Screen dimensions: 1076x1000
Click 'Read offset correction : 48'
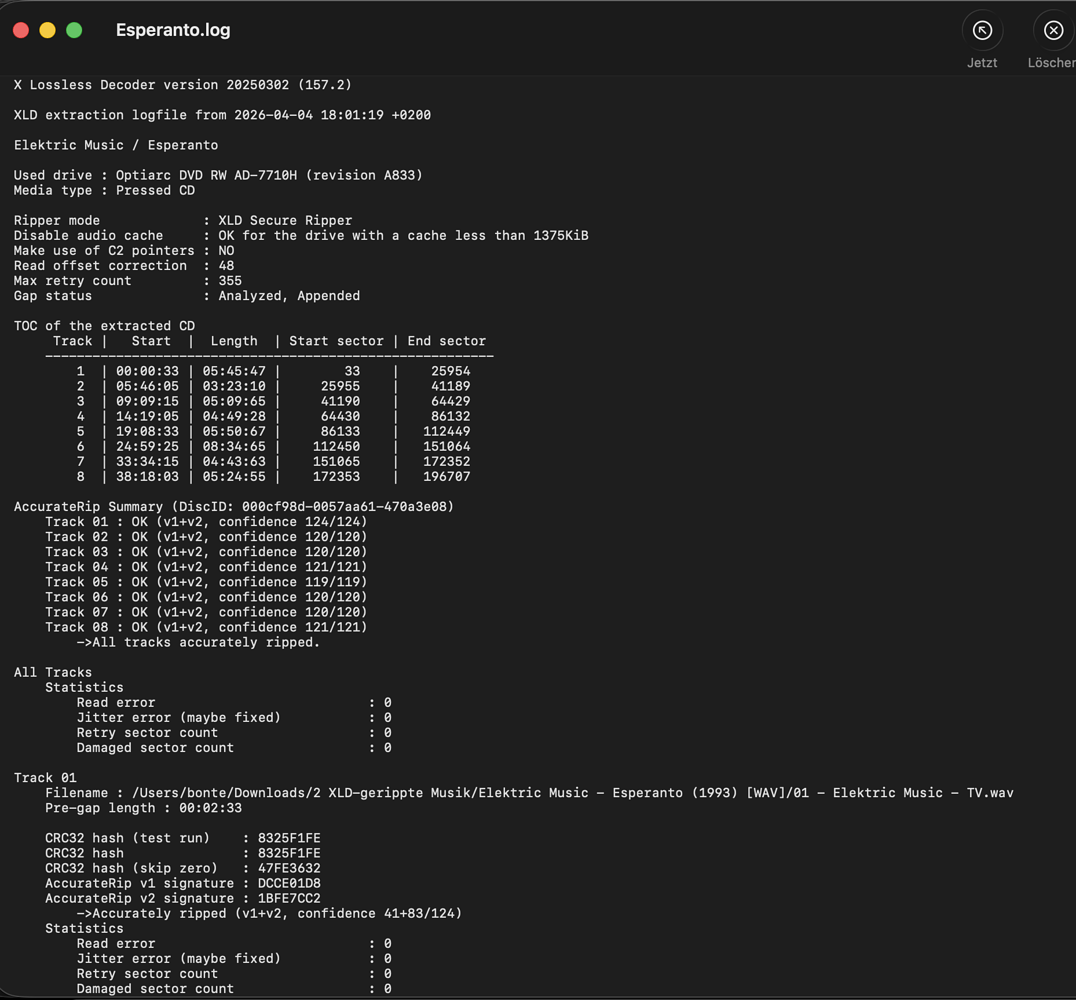click(124, 266)
